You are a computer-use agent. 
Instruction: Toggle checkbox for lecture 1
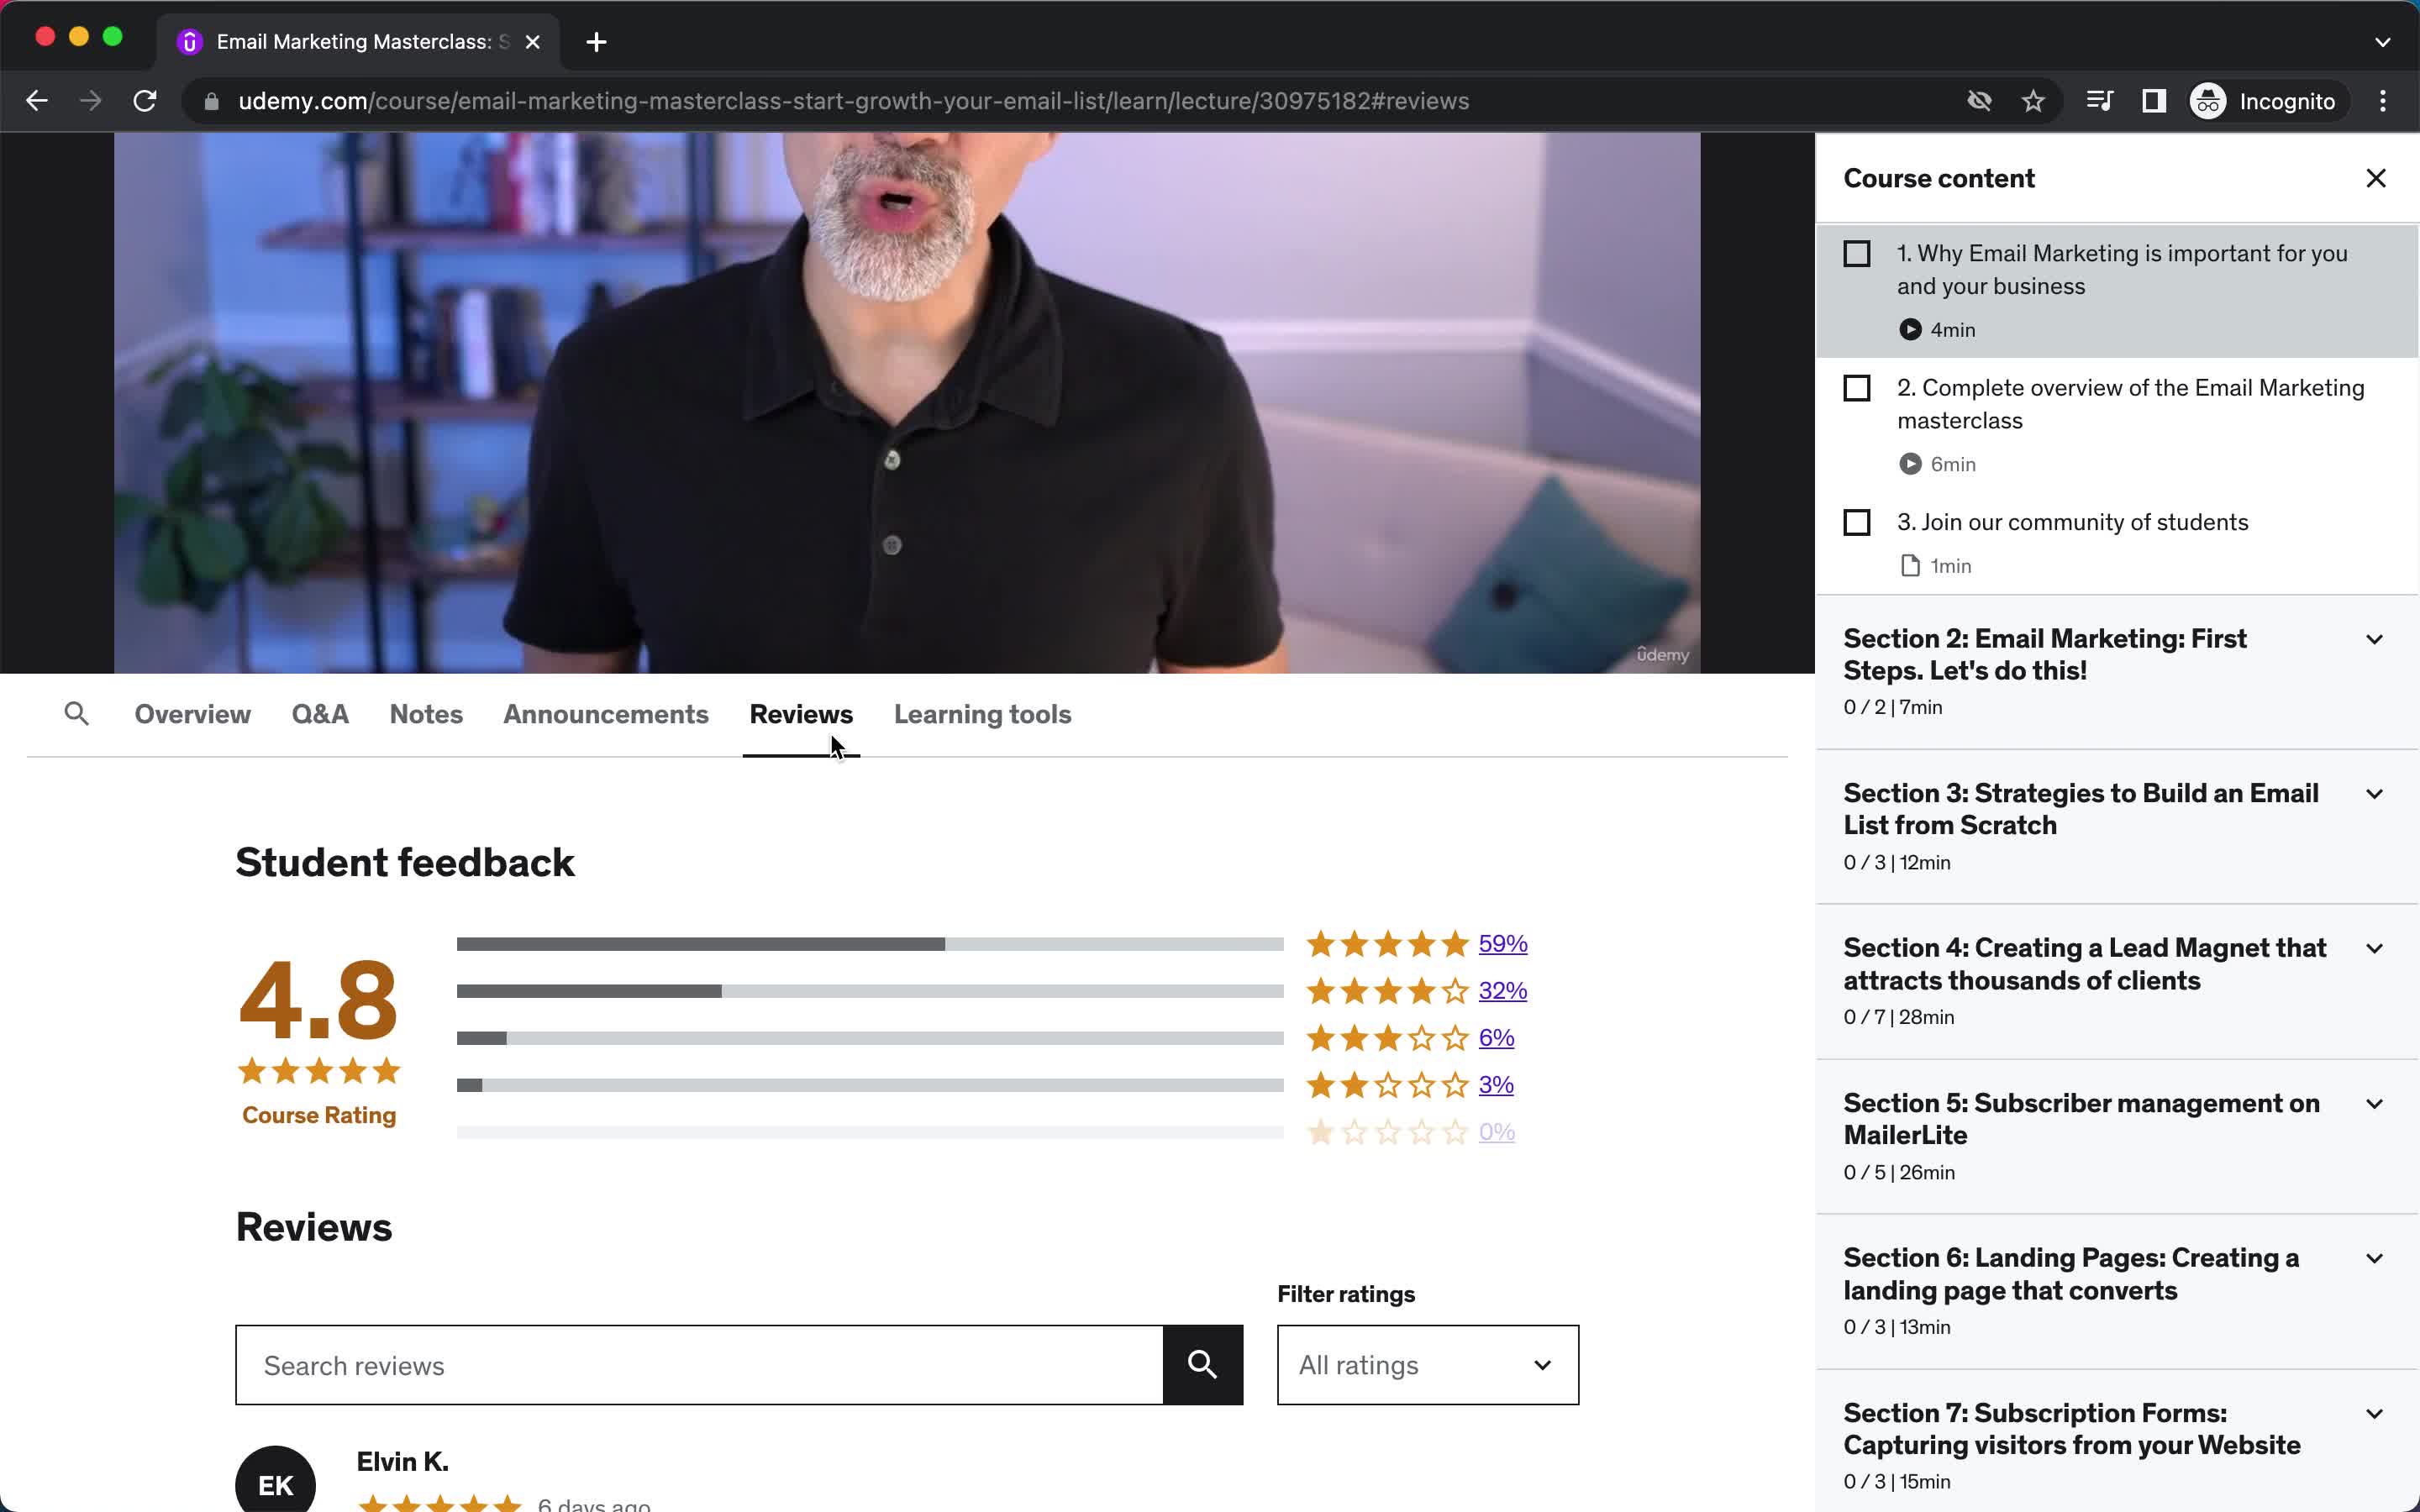coord(1854,253)
